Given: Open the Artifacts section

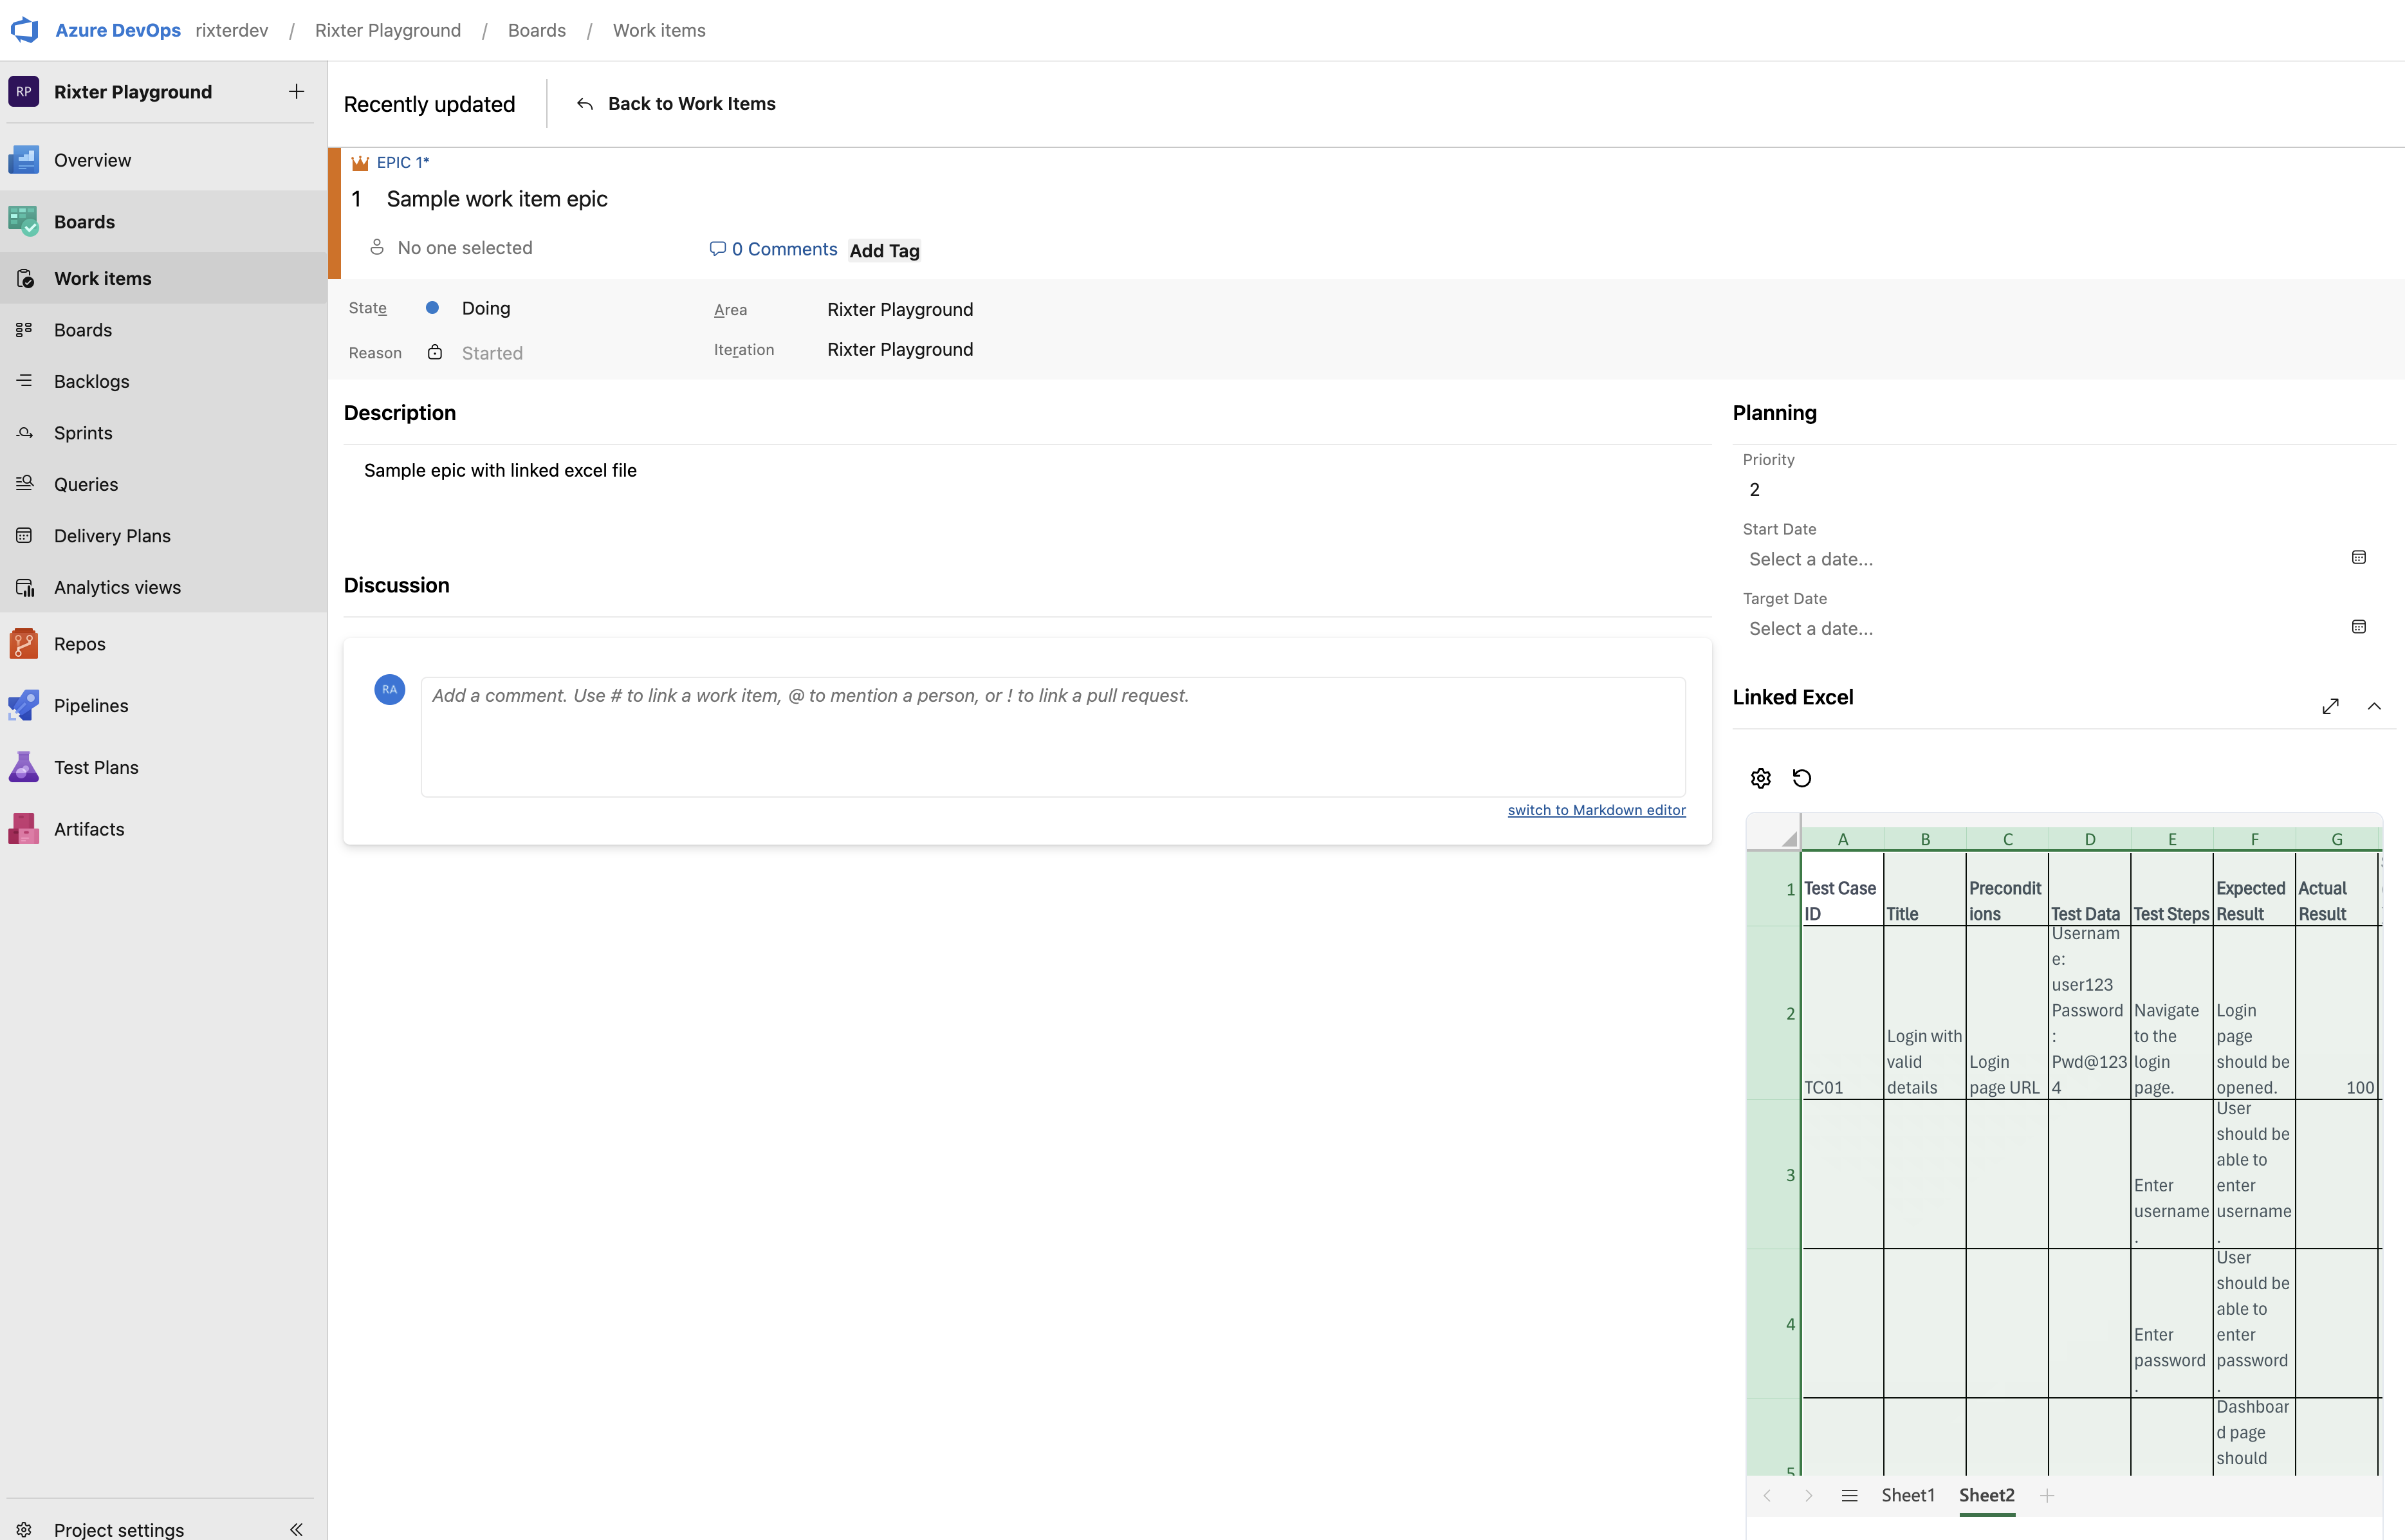Looking at the screenshot, I should [89, 828].
